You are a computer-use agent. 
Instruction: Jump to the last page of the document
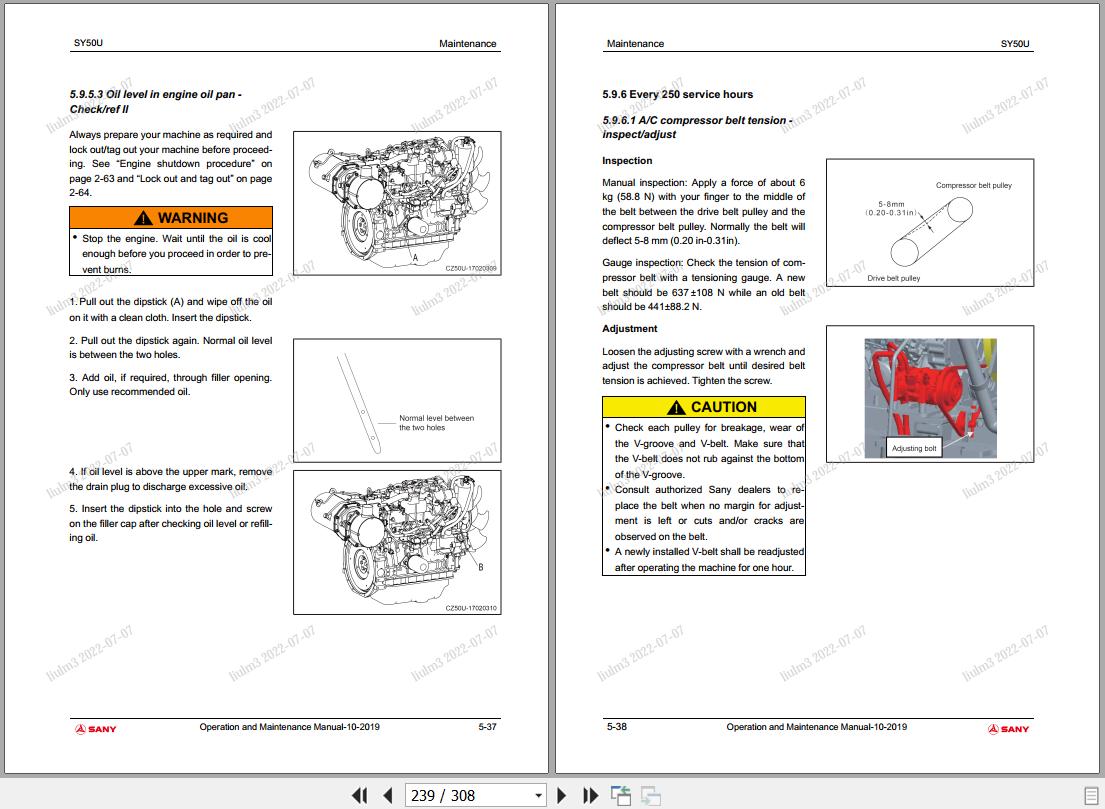click(591, 796)
